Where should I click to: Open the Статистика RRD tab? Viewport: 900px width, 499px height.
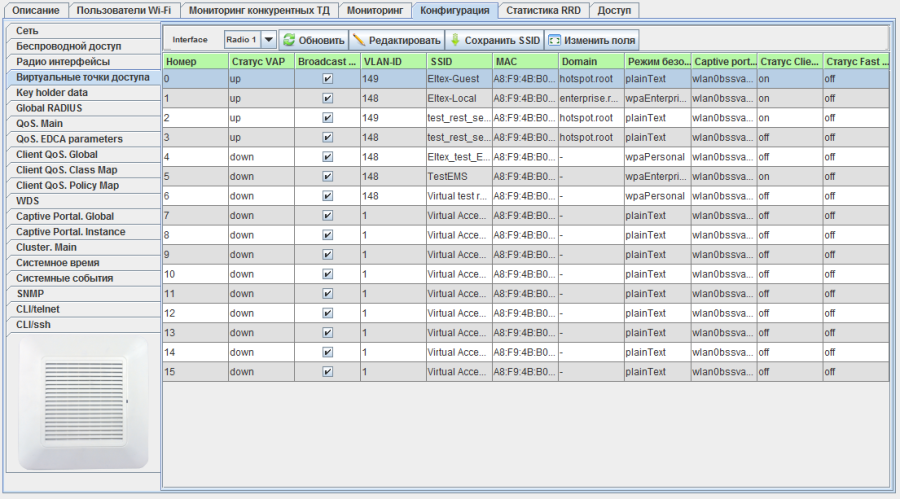[x=543, y=10]
